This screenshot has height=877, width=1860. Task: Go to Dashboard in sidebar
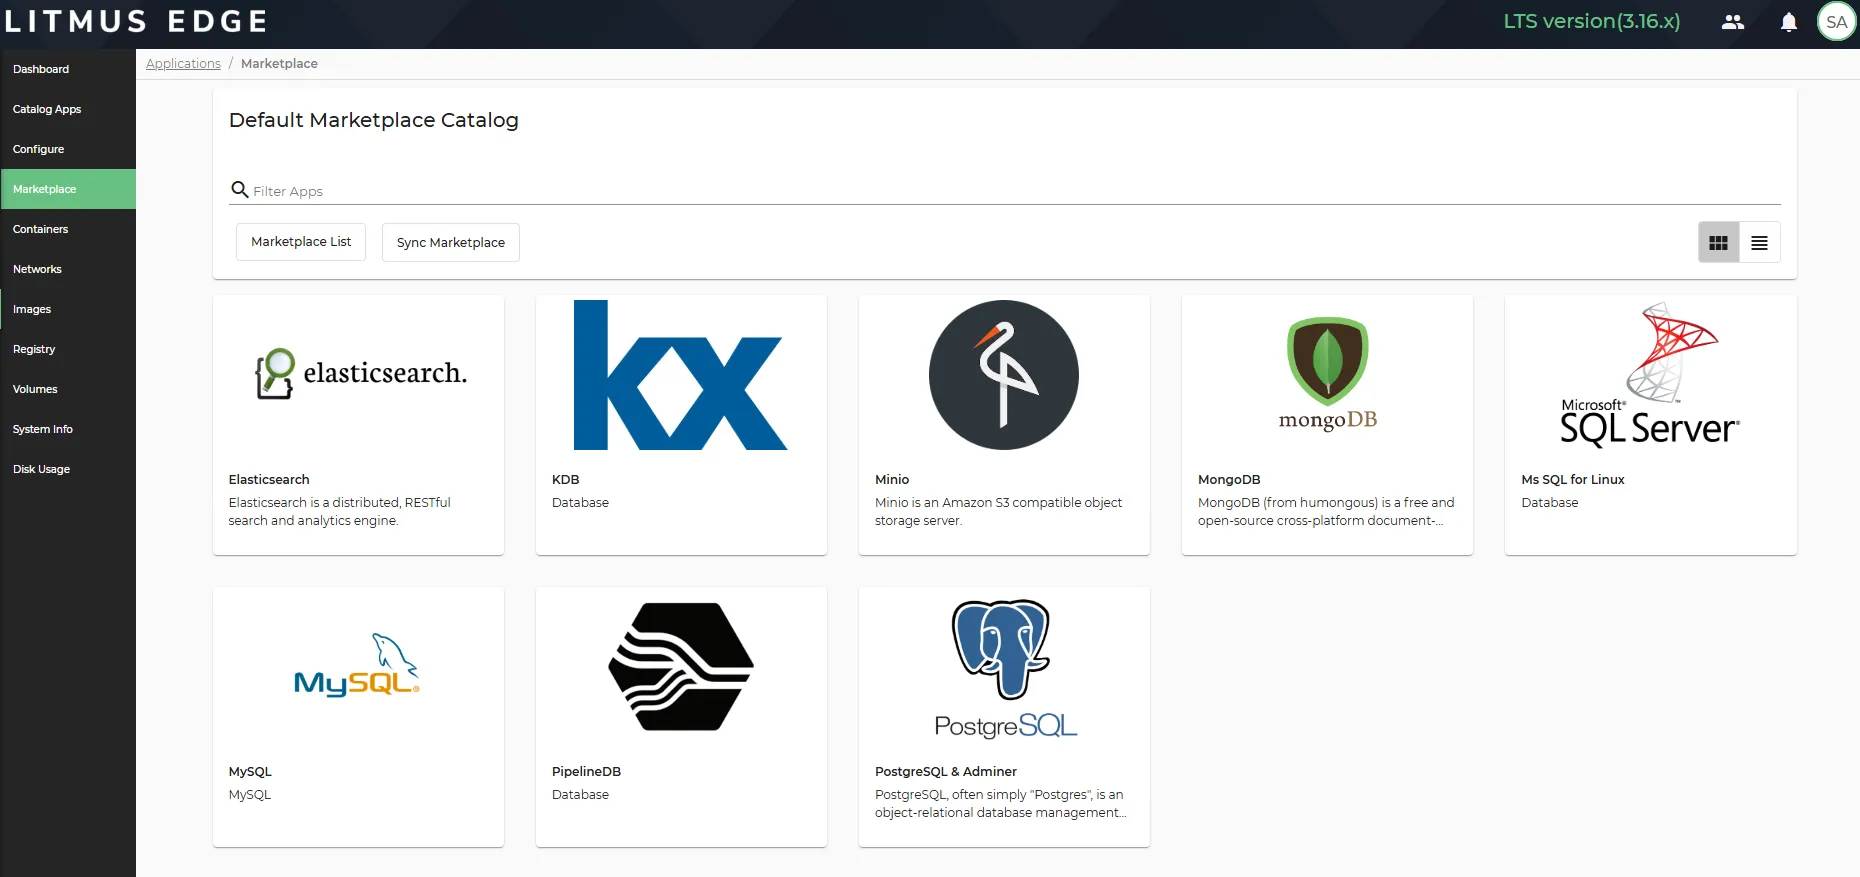coord(68,69)
